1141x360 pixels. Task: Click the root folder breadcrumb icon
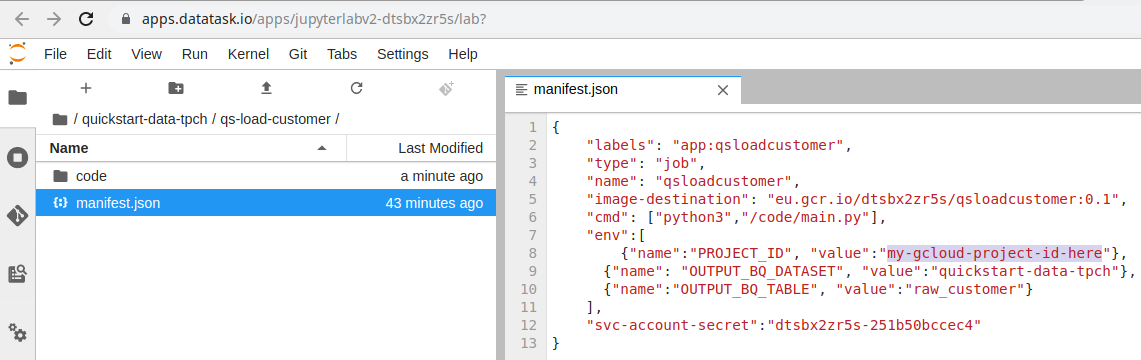(60, 119)
